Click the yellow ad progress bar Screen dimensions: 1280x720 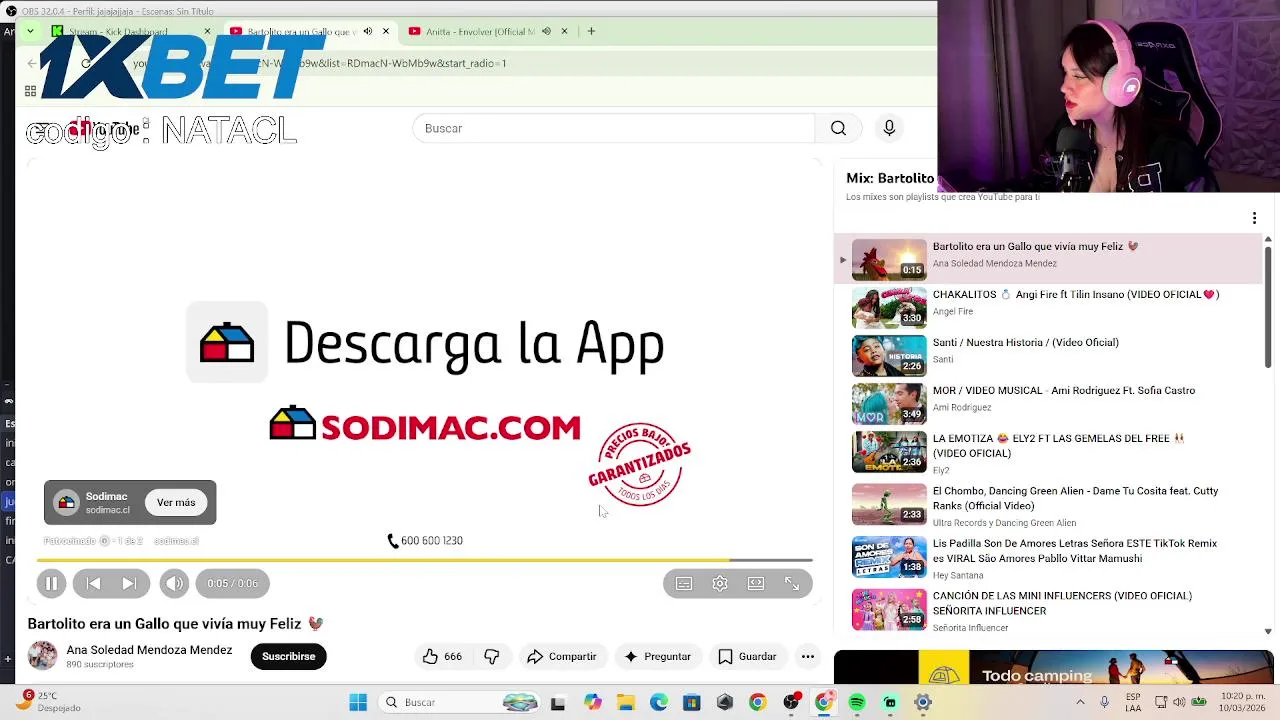click(424, 561)
